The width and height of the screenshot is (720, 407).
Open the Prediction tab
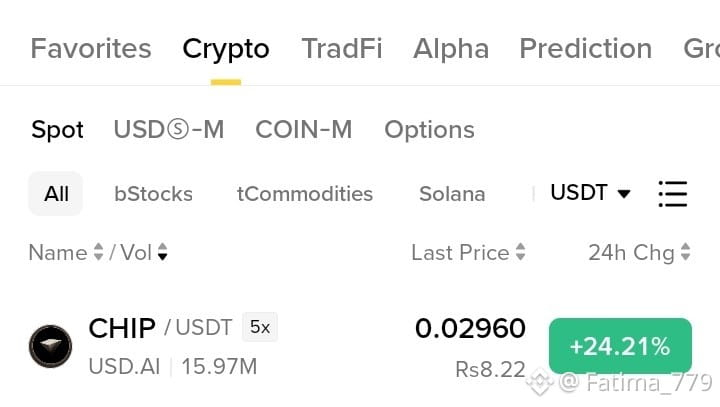coord(585,48)
